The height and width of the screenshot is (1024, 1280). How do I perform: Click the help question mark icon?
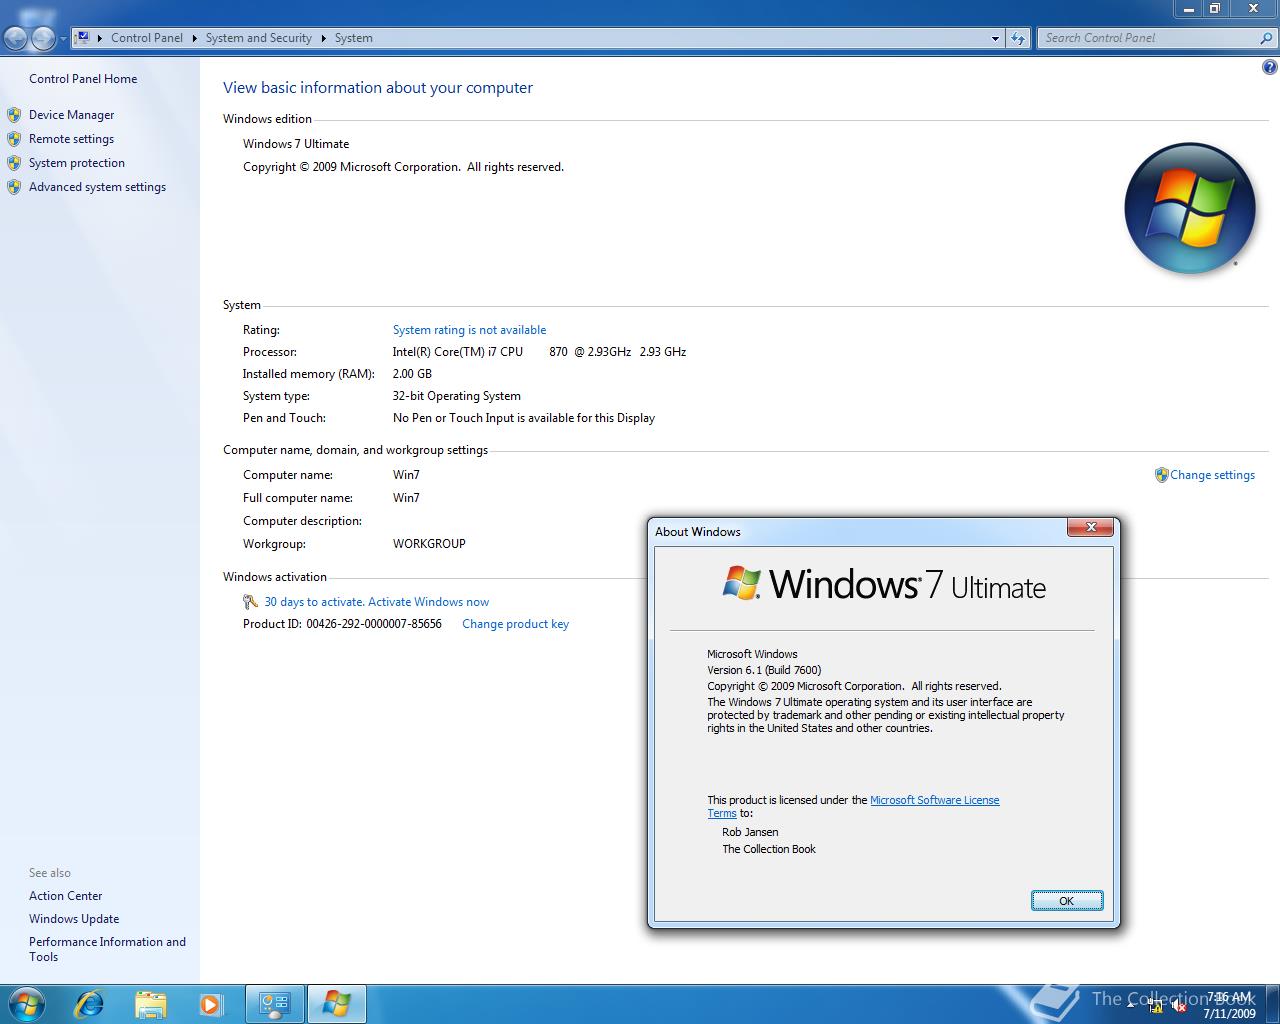coord(1270,68)
